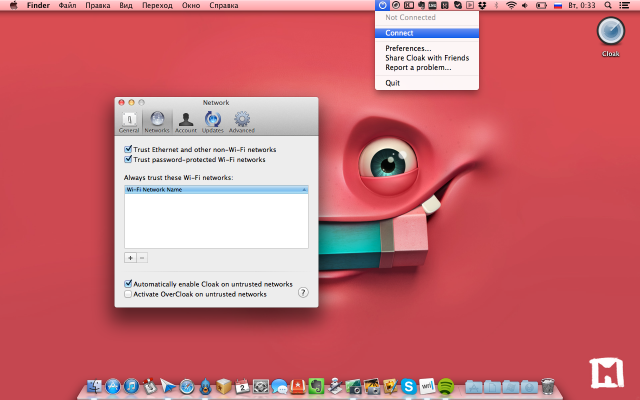
Task: Click the Dropbox menu bar icon
Action: 481,6
